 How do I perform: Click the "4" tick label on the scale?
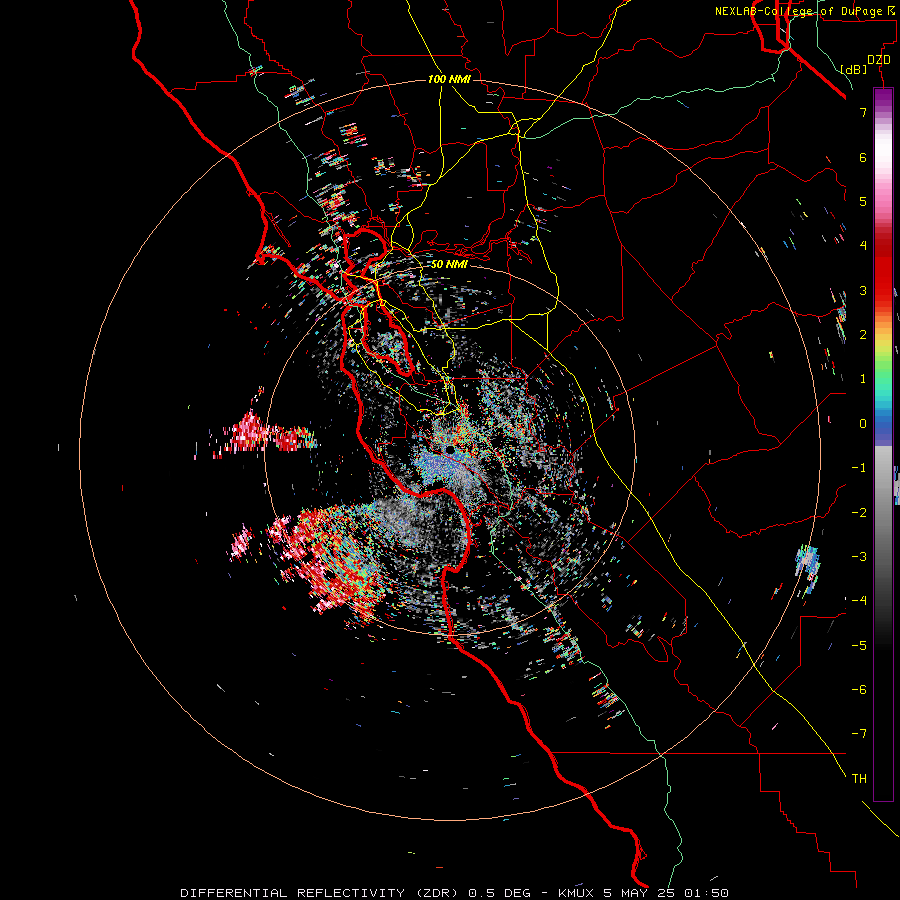click(x=863, y=246)
